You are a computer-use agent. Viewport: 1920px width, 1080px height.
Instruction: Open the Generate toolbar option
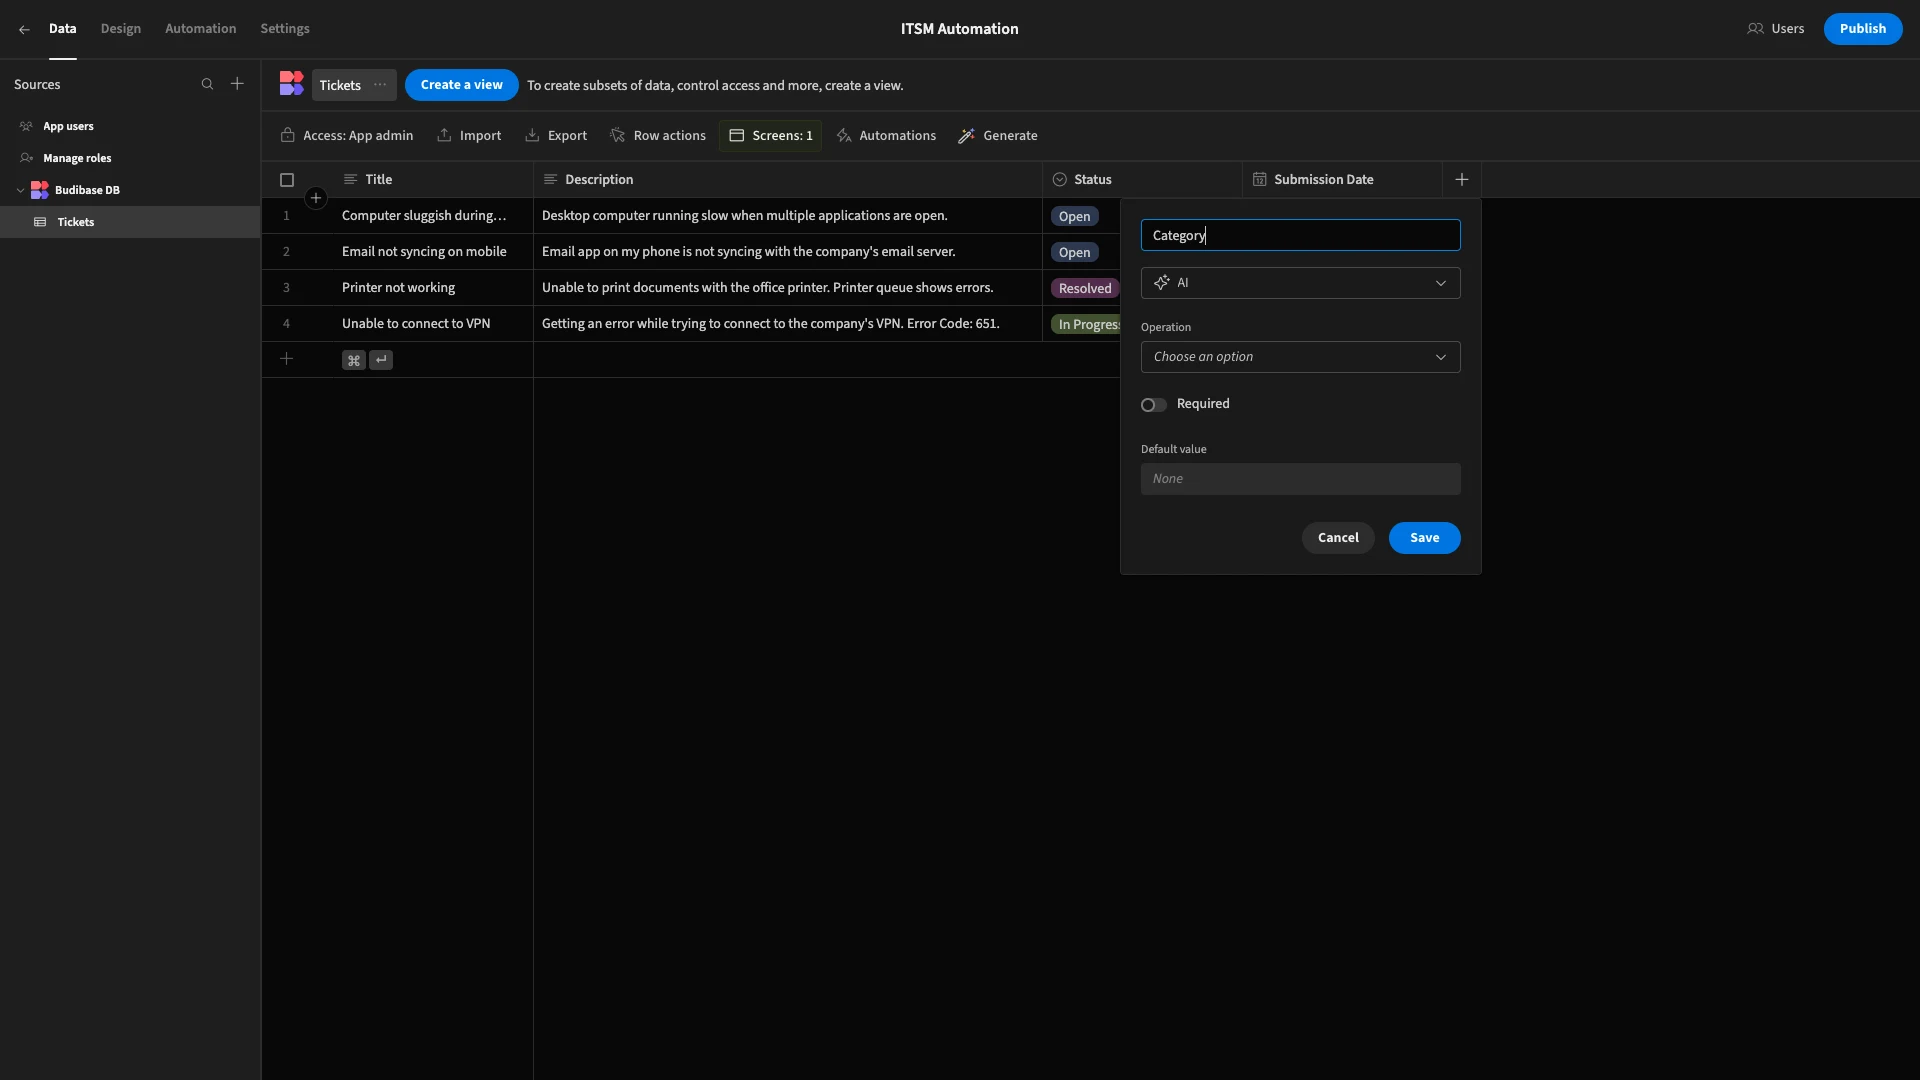pyautogui.click(x=998, y=136)
